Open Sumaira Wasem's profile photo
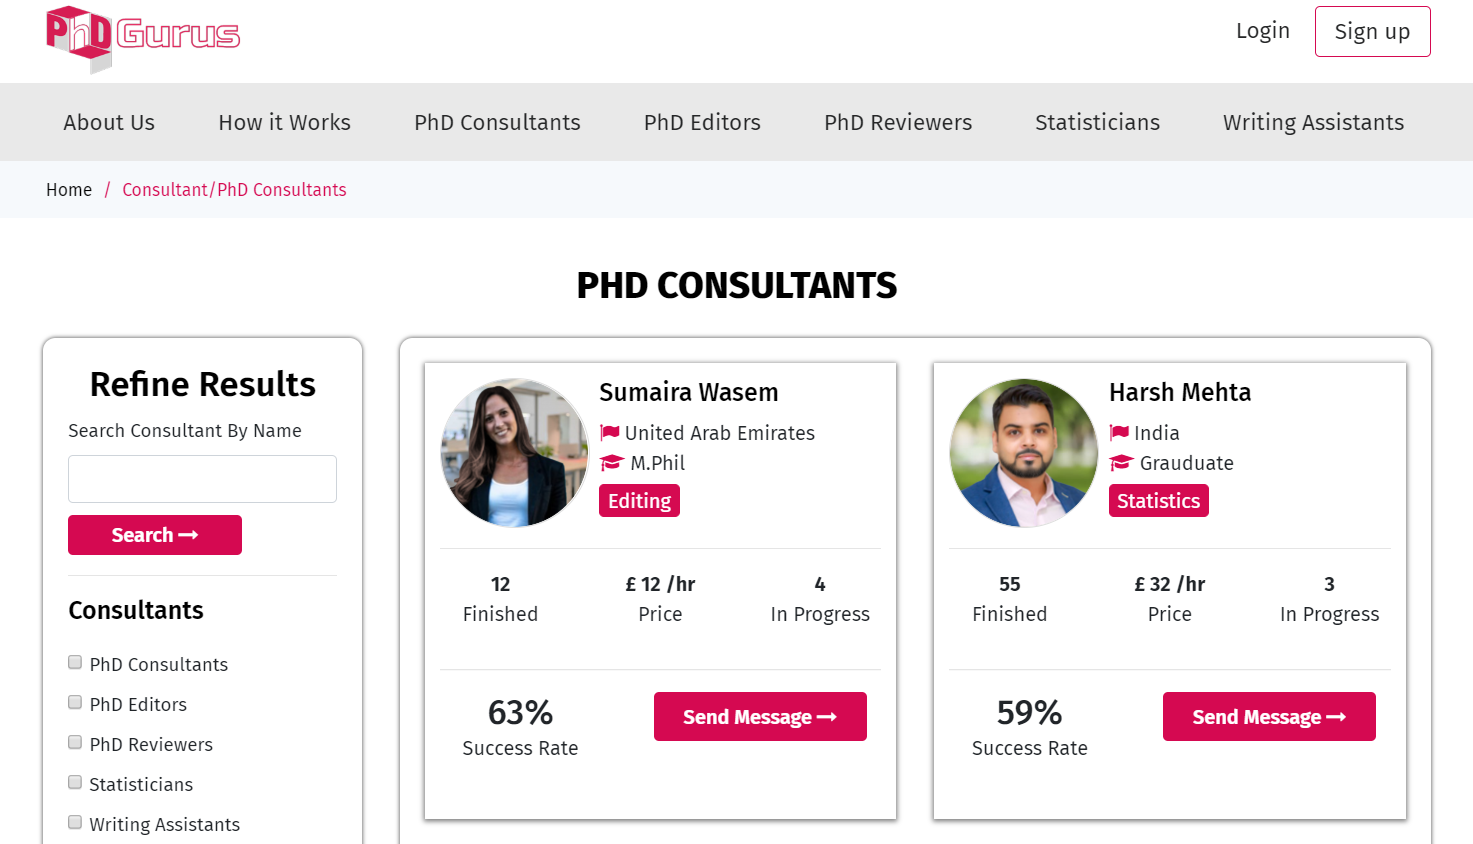Screen dimensions: 1473x844 point(515,453)
